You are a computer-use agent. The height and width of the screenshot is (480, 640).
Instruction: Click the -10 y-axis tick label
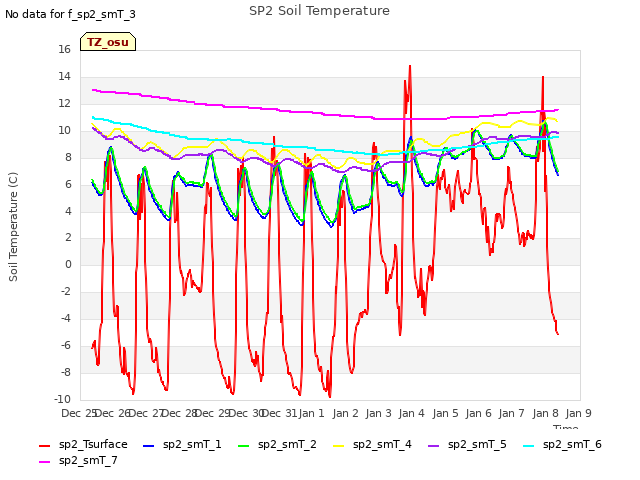[x=62, y=399]
